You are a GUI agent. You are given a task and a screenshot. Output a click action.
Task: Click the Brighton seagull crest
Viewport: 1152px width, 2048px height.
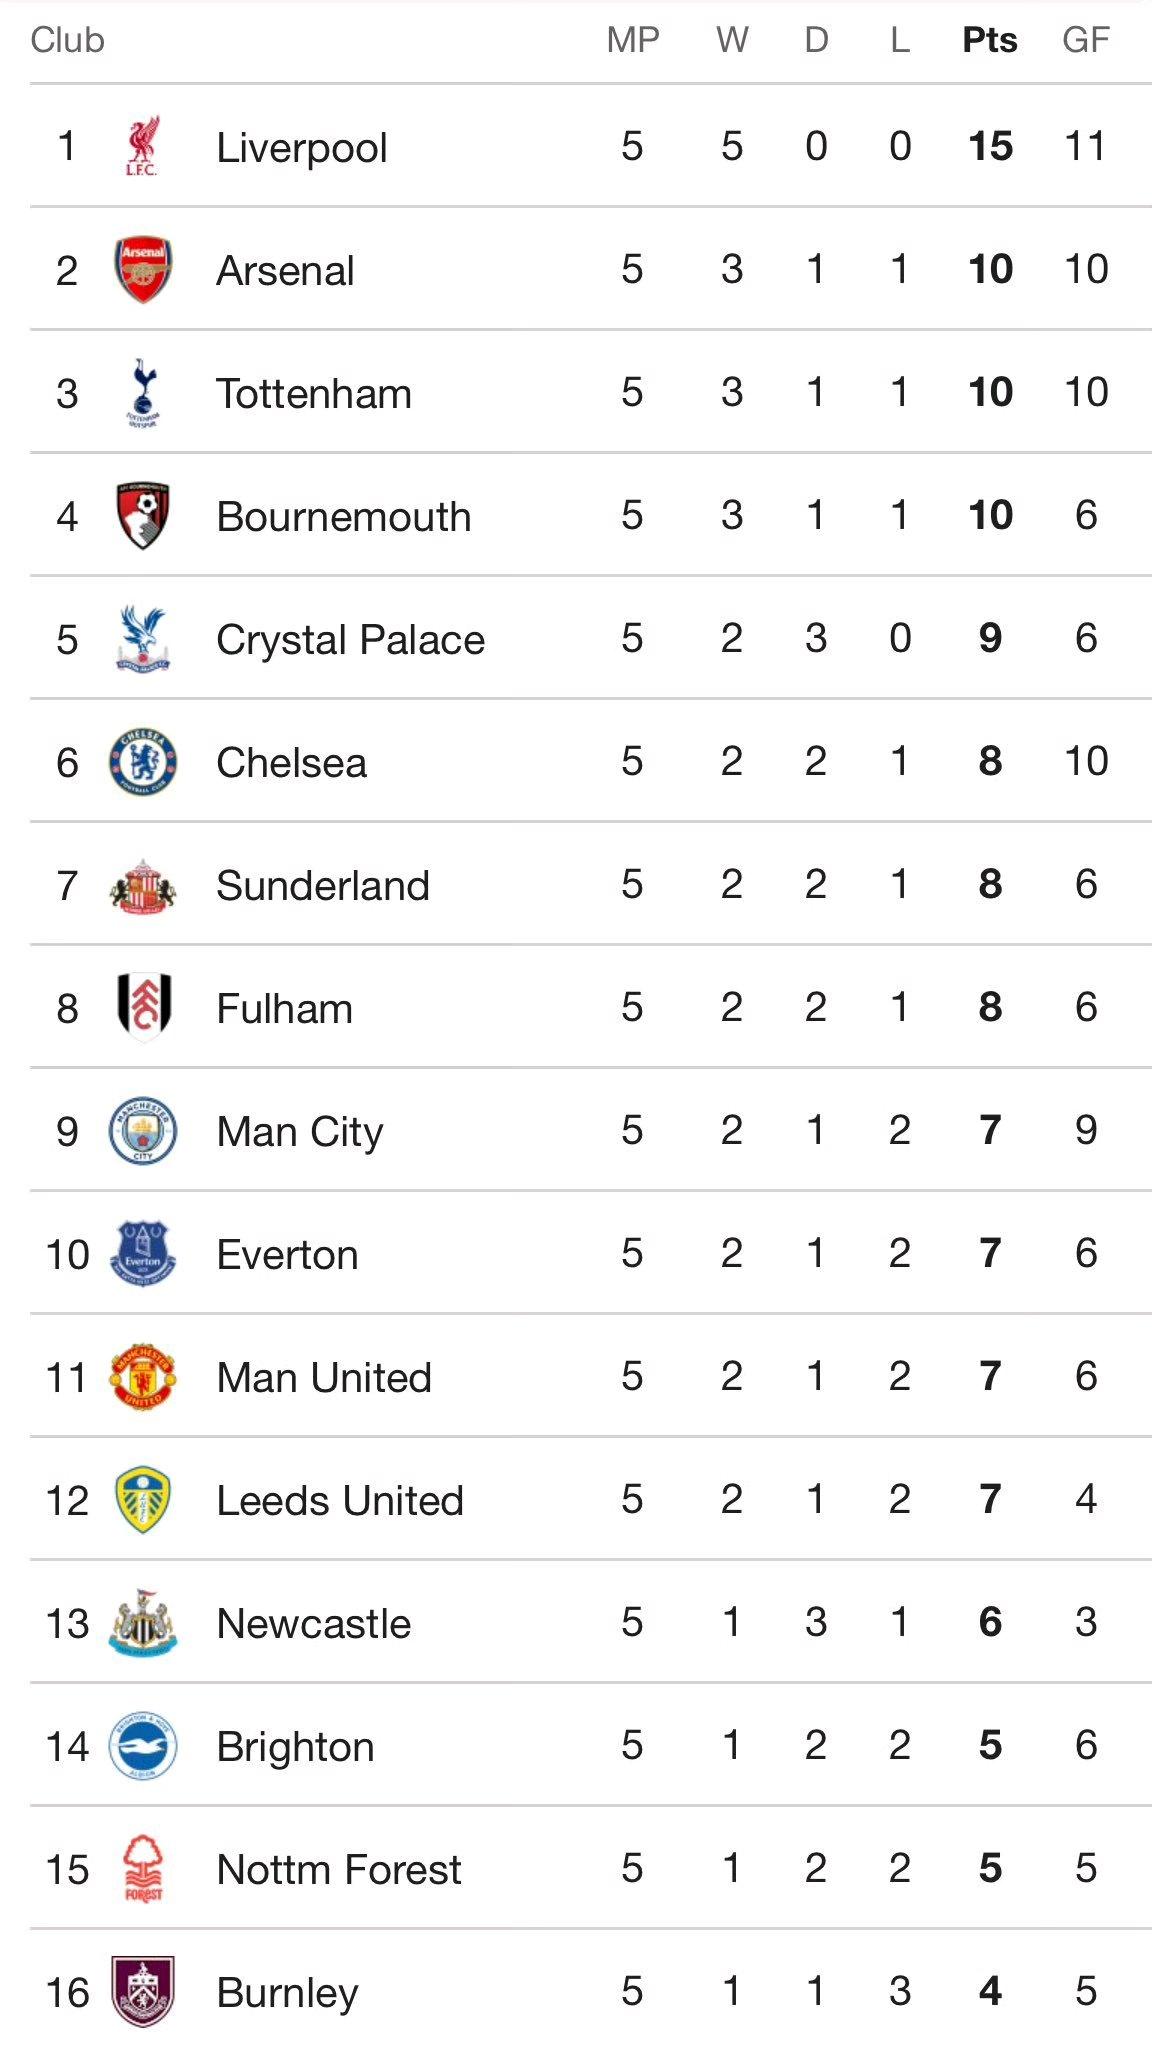click(x=143, y=1746)
